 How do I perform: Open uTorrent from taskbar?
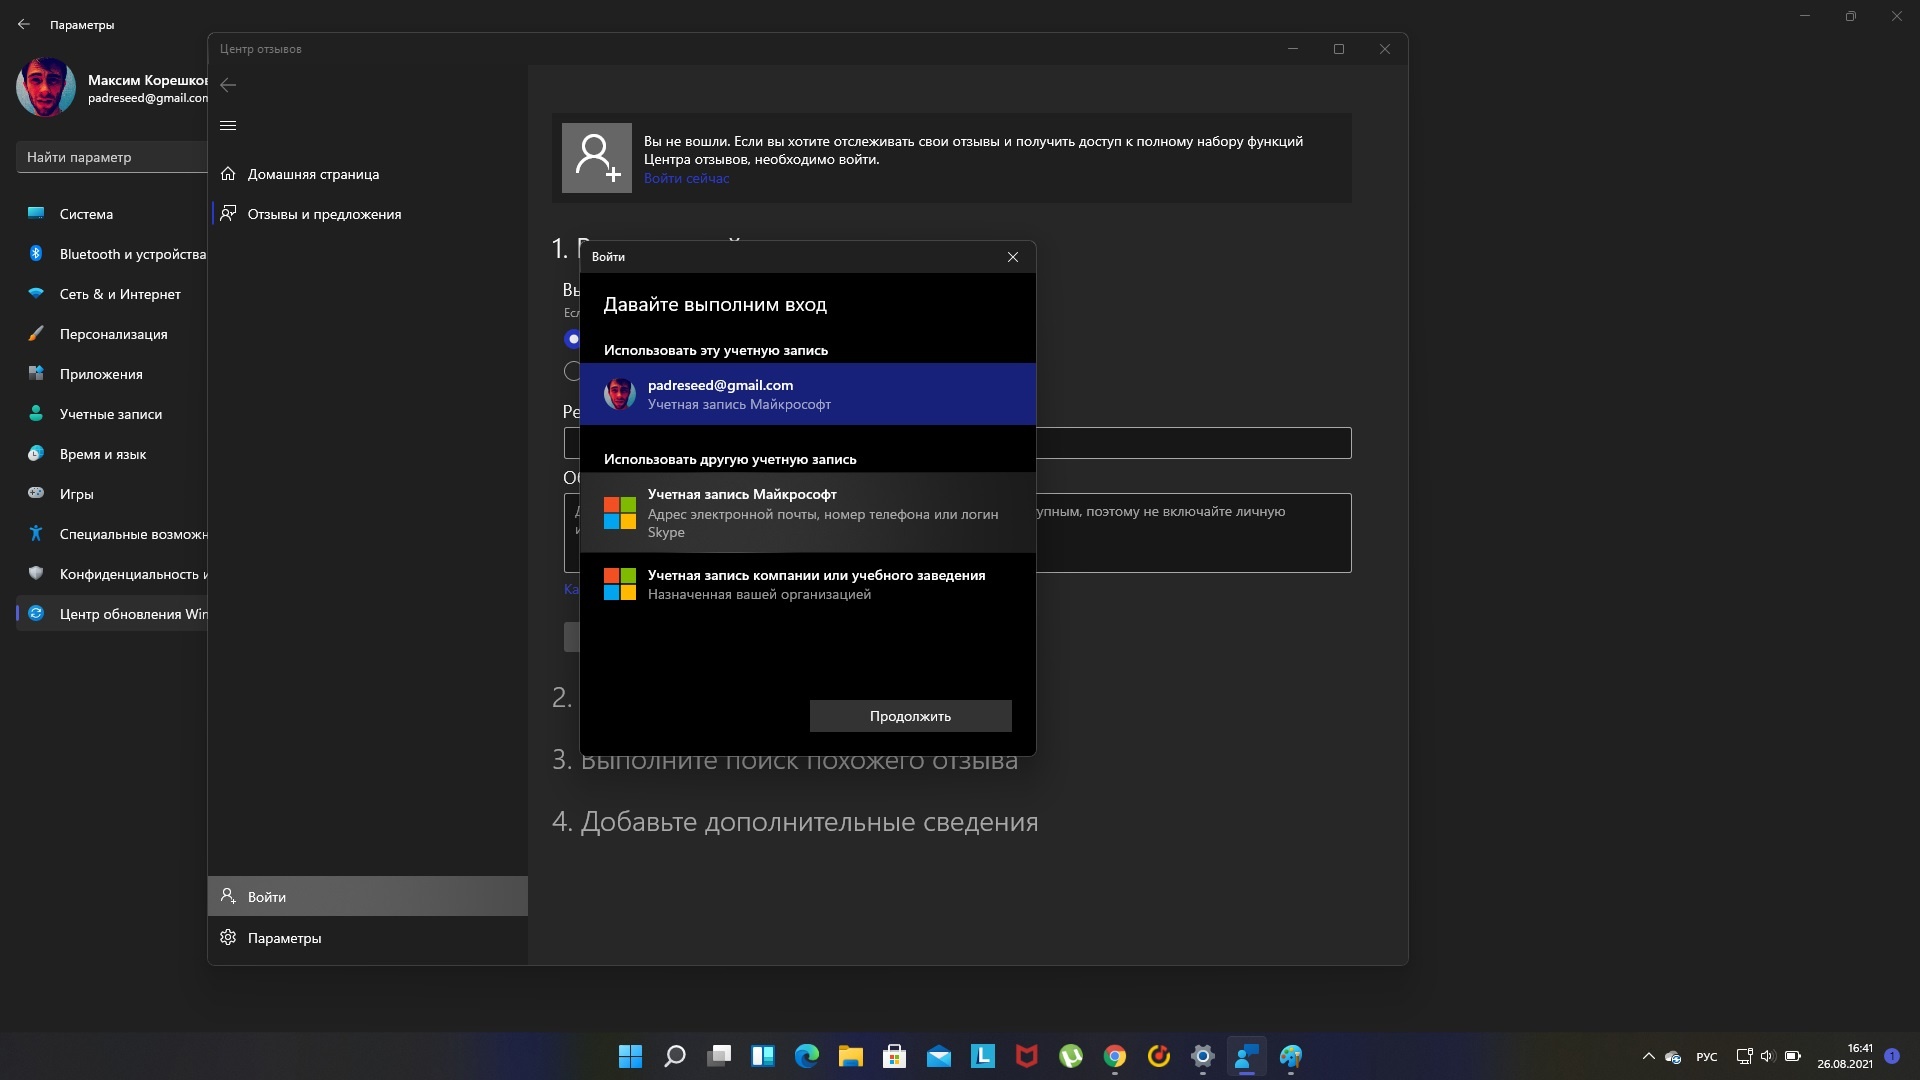point(1071,1056)
